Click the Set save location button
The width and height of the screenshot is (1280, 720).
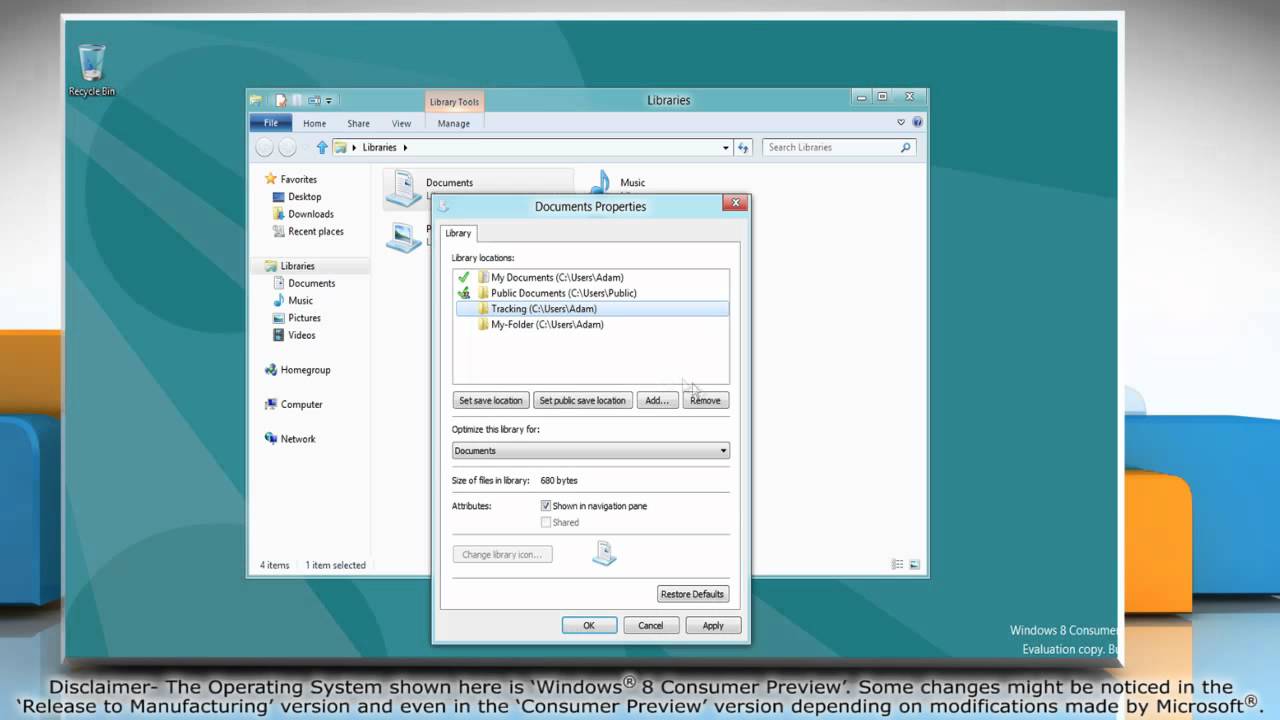pos(490,400)
